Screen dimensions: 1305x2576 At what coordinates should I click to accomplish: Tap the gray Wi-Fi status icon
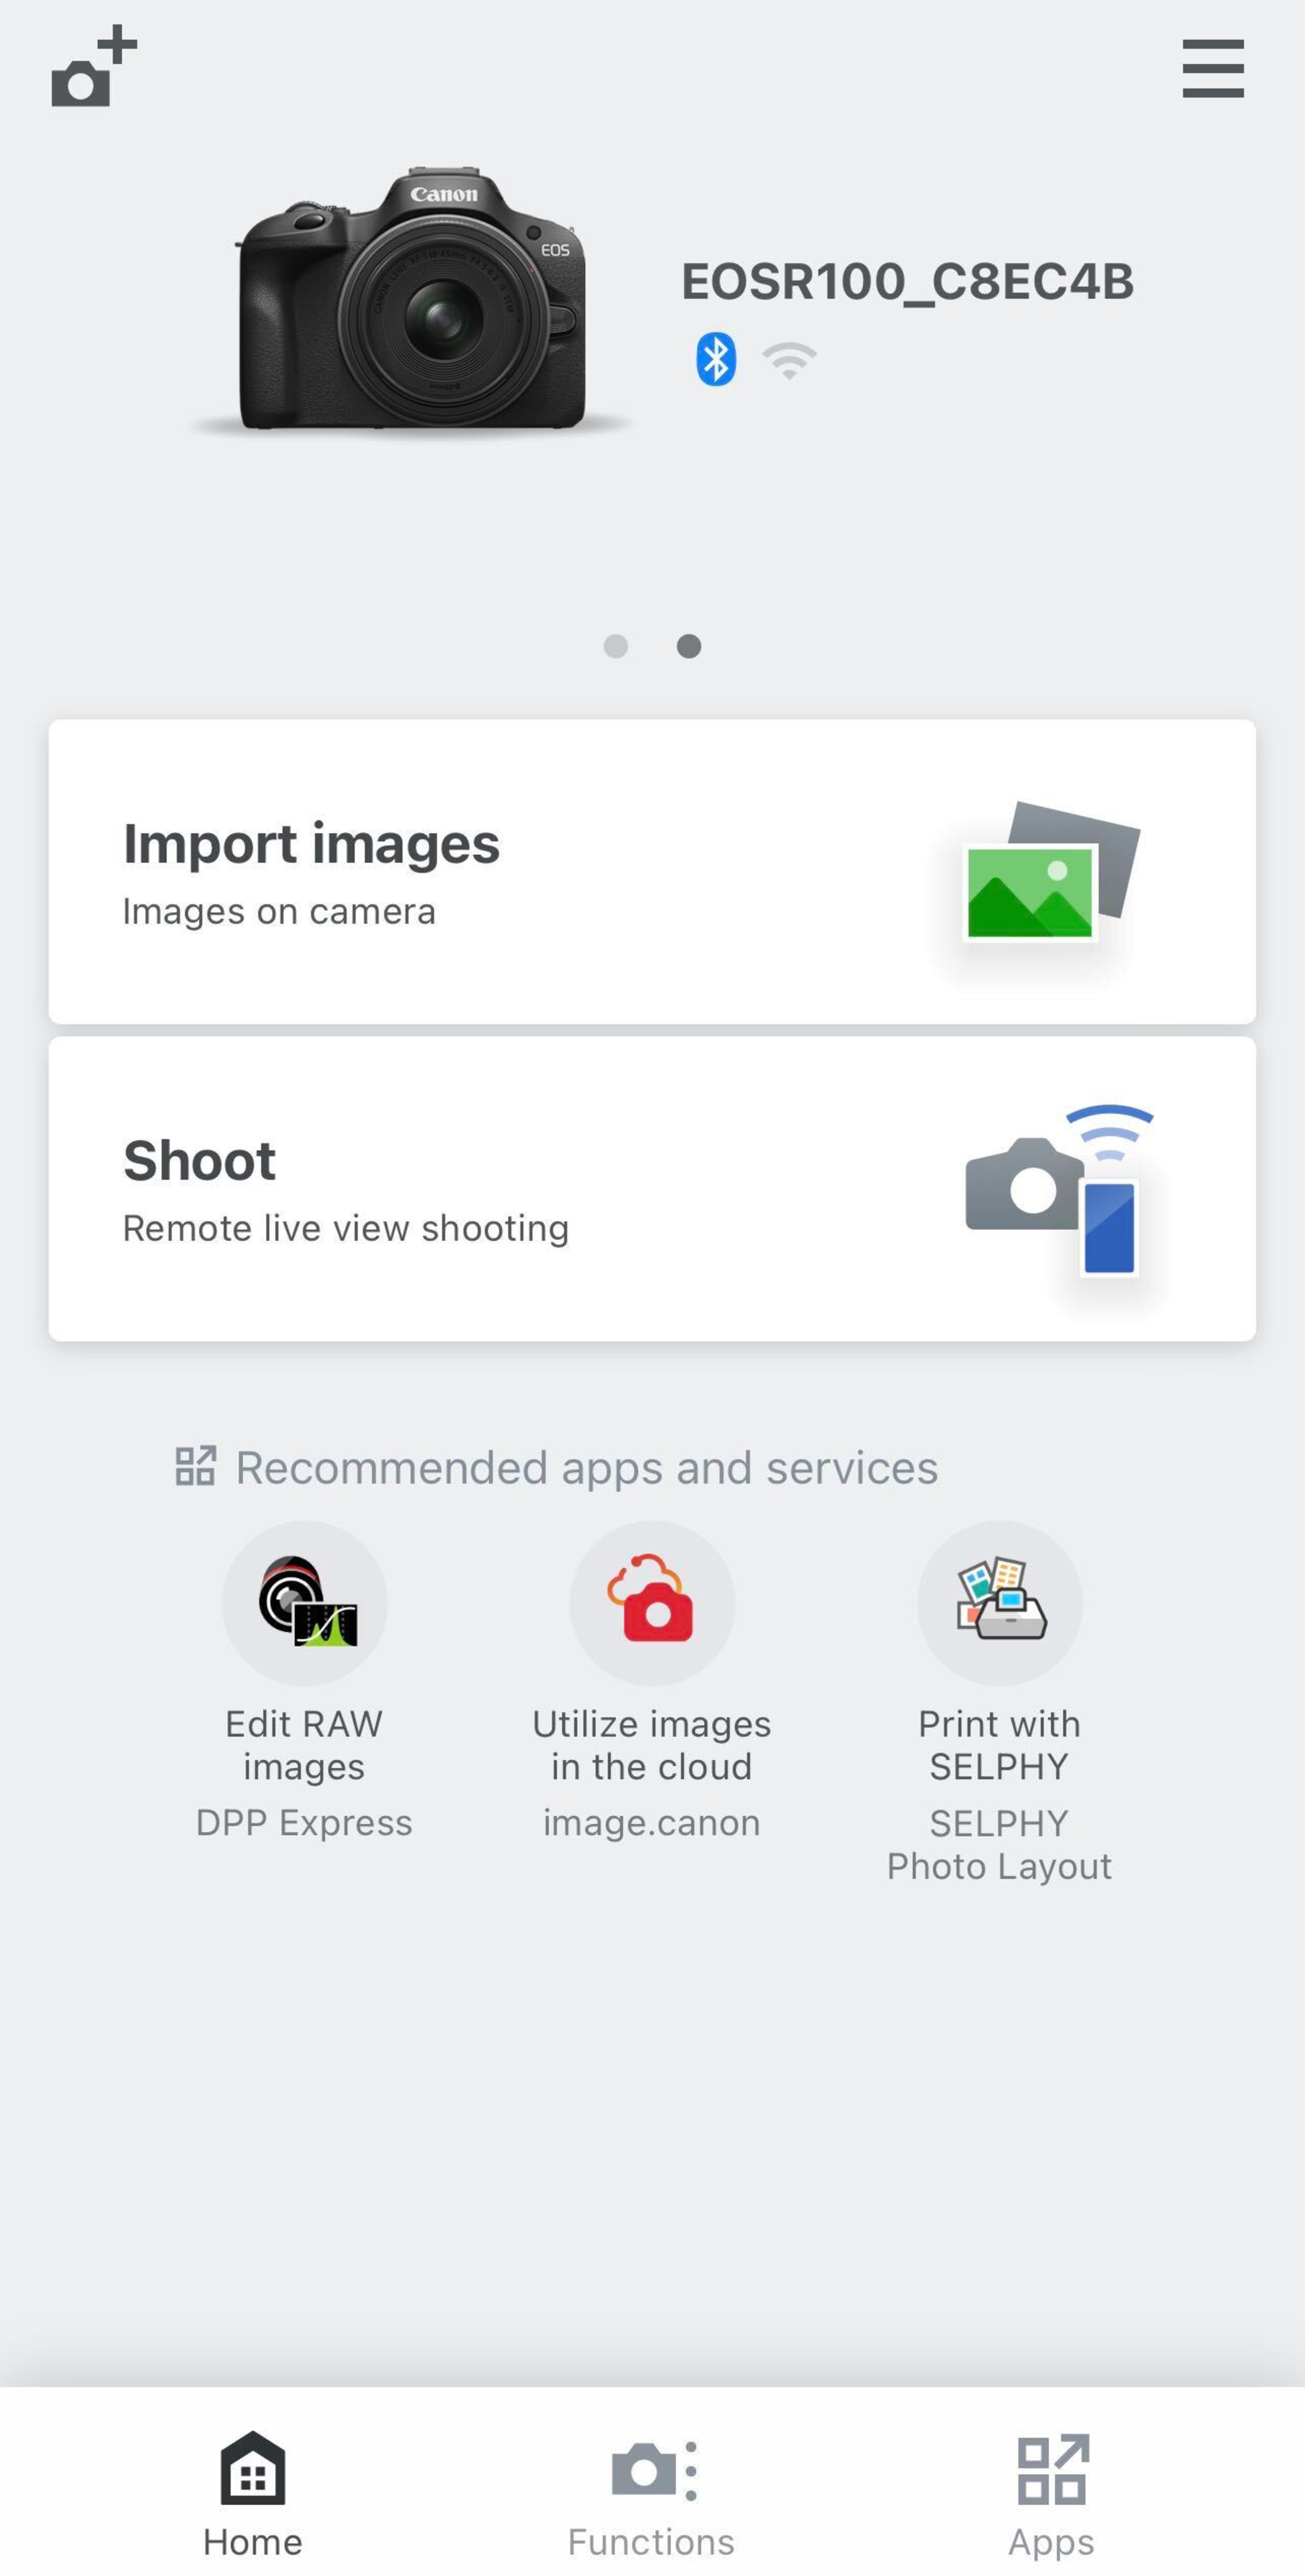point(789,360)
